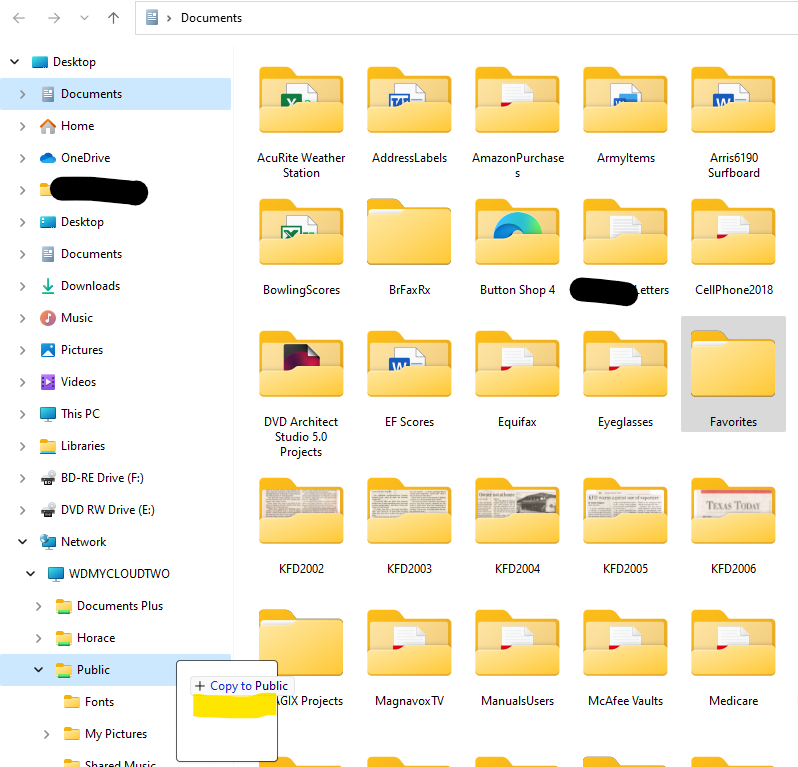The image size is (798, 767).
Task: Select the Medicare folder icon
Action: [733, 643]
